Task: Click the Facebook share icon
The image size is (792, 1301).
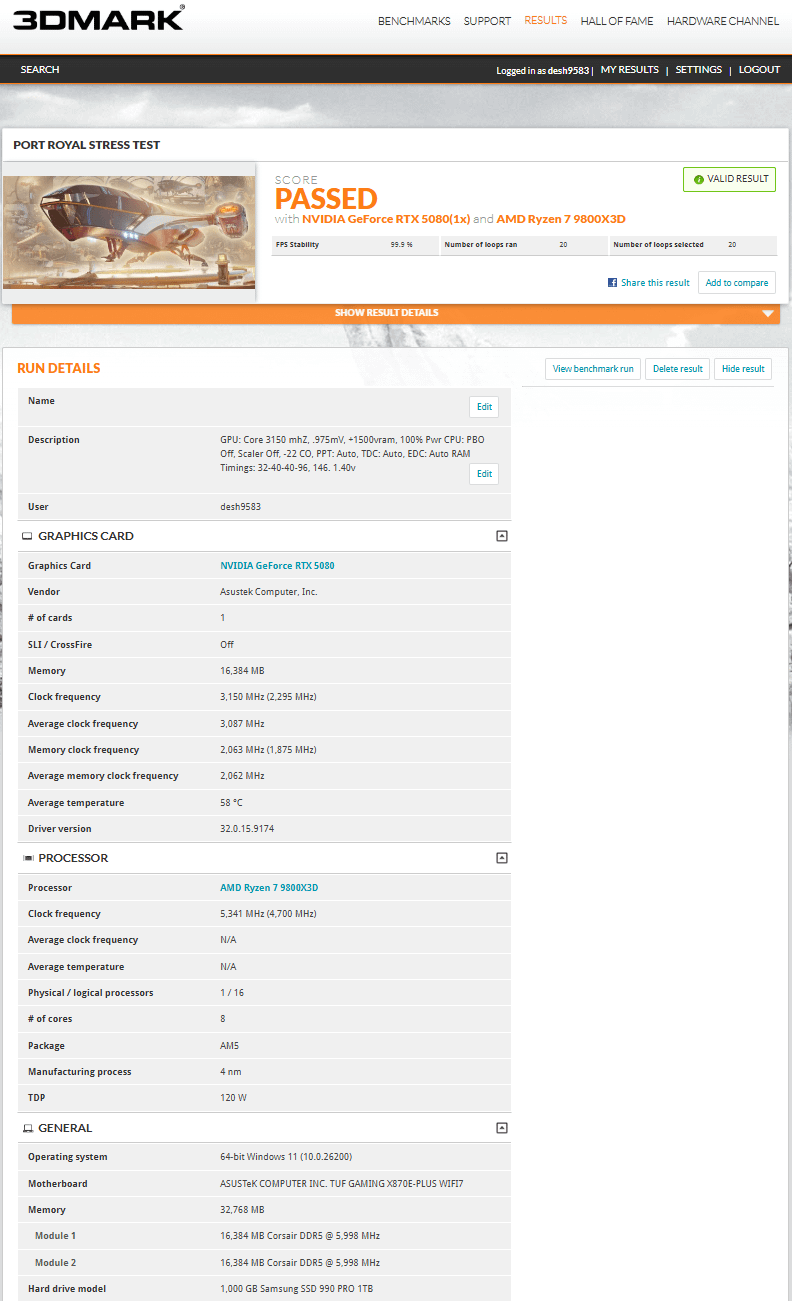Action: coord(612,283)
